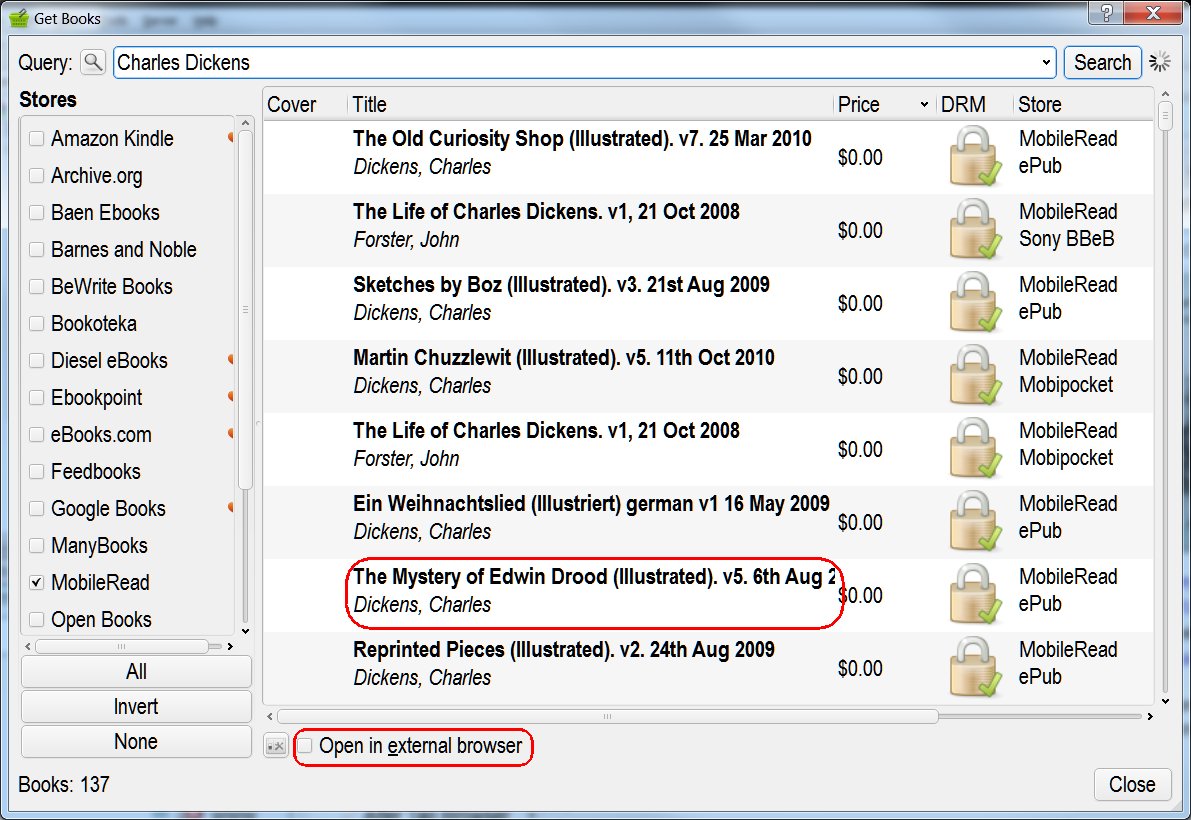Click the DRM lock icon for Edwin Drood

coord(975,593)
